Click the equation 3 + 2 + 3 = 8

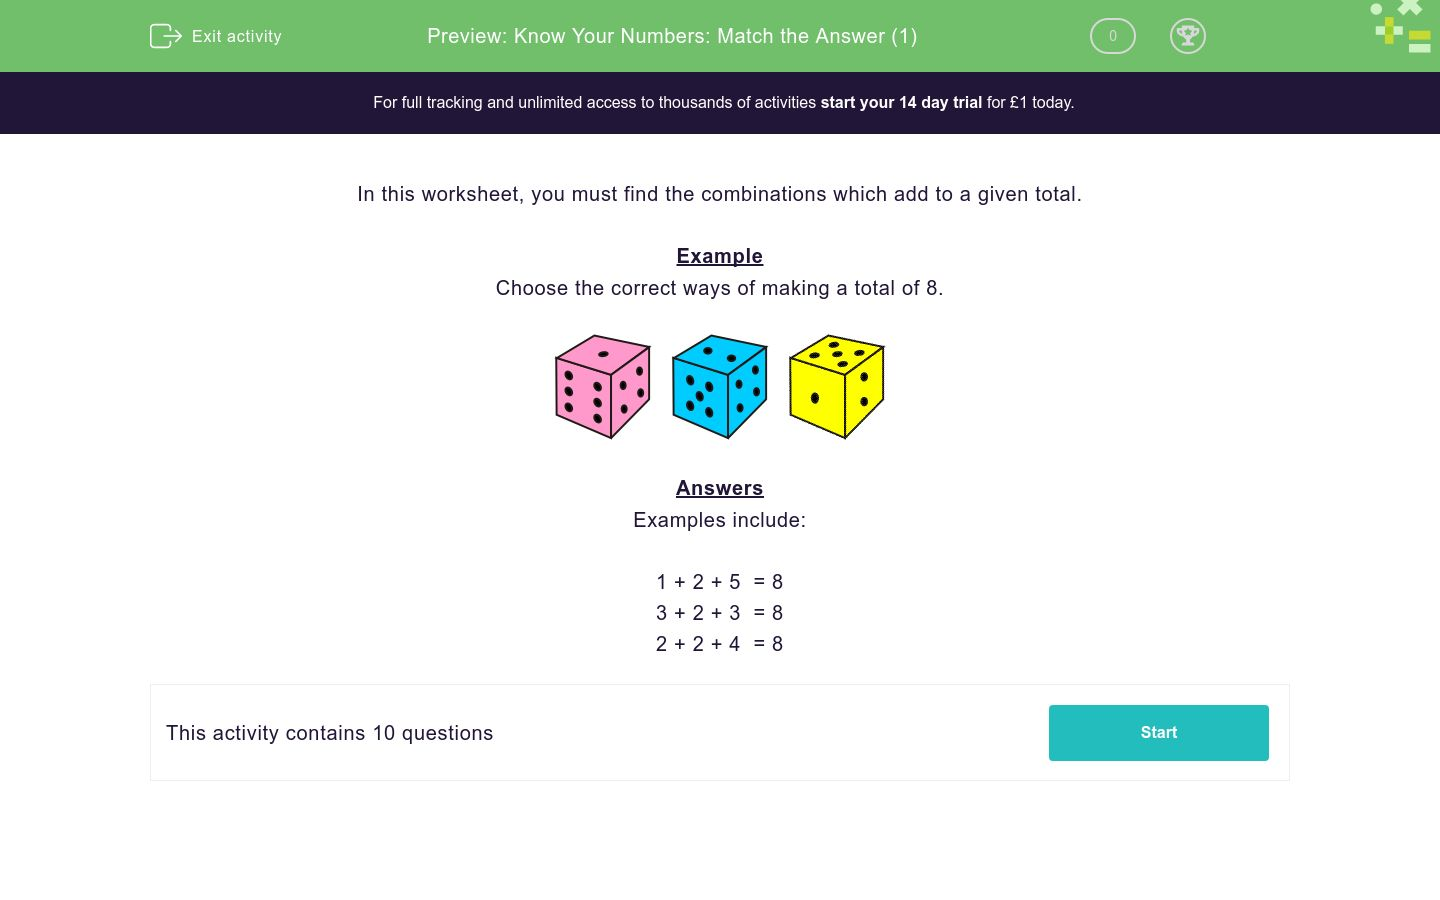719,613
